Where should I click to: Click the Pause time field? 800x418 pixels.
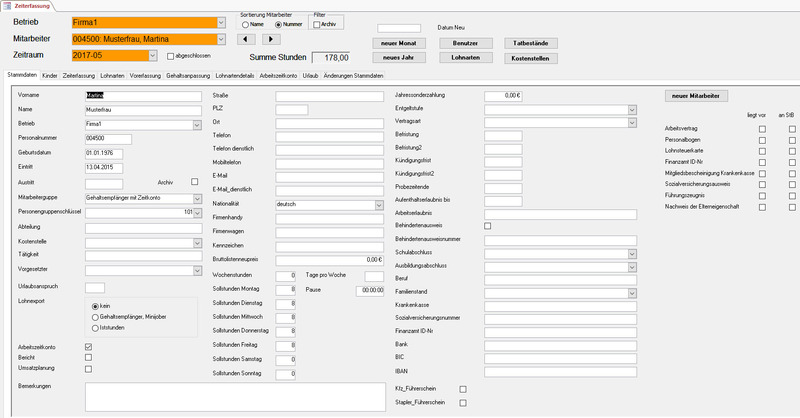[370, 291]
